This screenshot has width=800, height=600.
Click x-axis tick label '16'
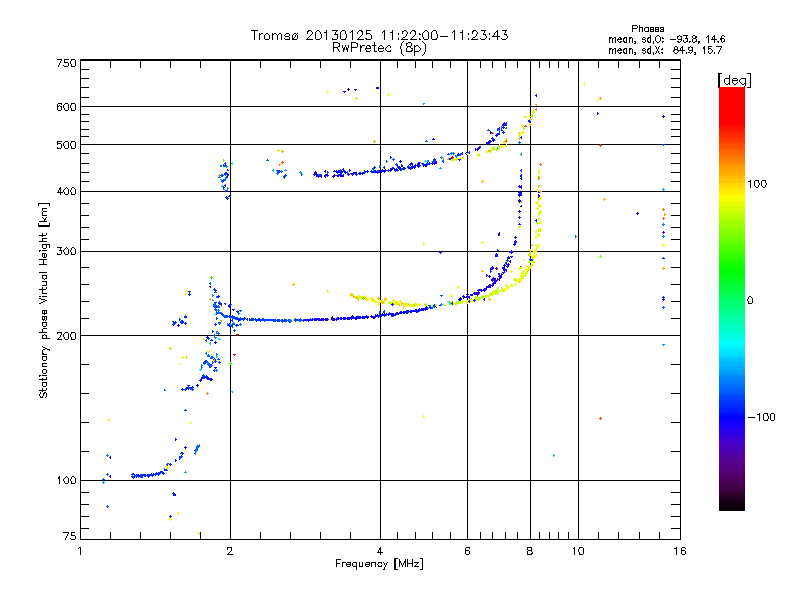pyautogui.click(x=680, y=551)
